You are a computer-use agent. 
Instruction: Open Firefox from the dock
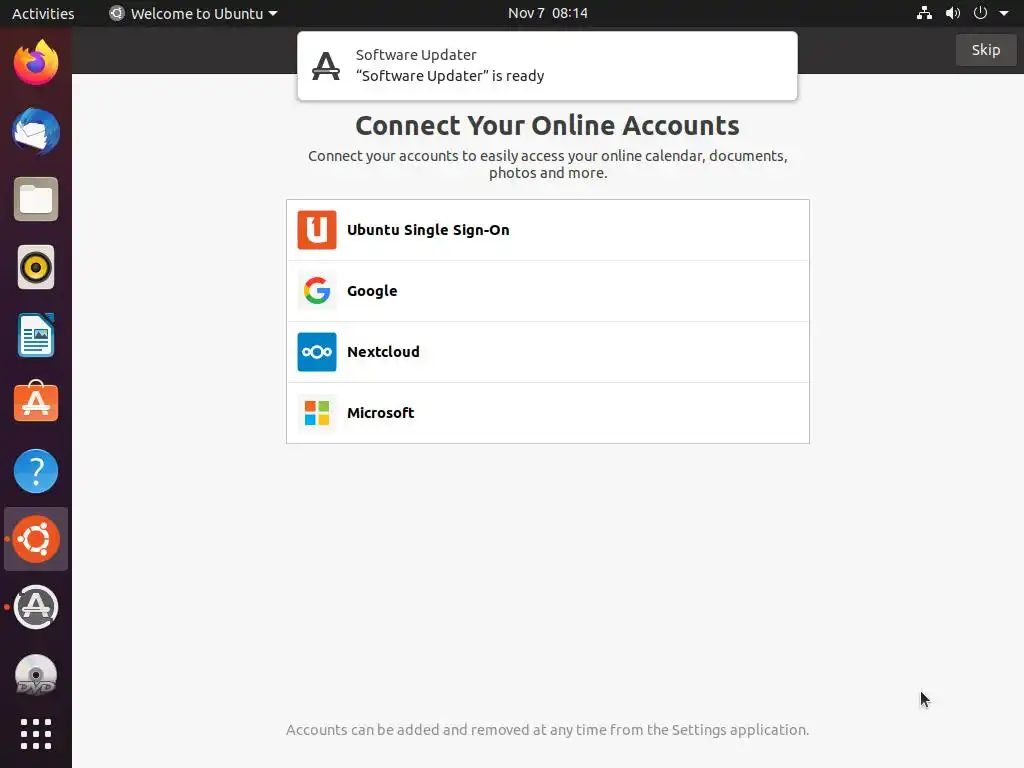tap(36, 63)
